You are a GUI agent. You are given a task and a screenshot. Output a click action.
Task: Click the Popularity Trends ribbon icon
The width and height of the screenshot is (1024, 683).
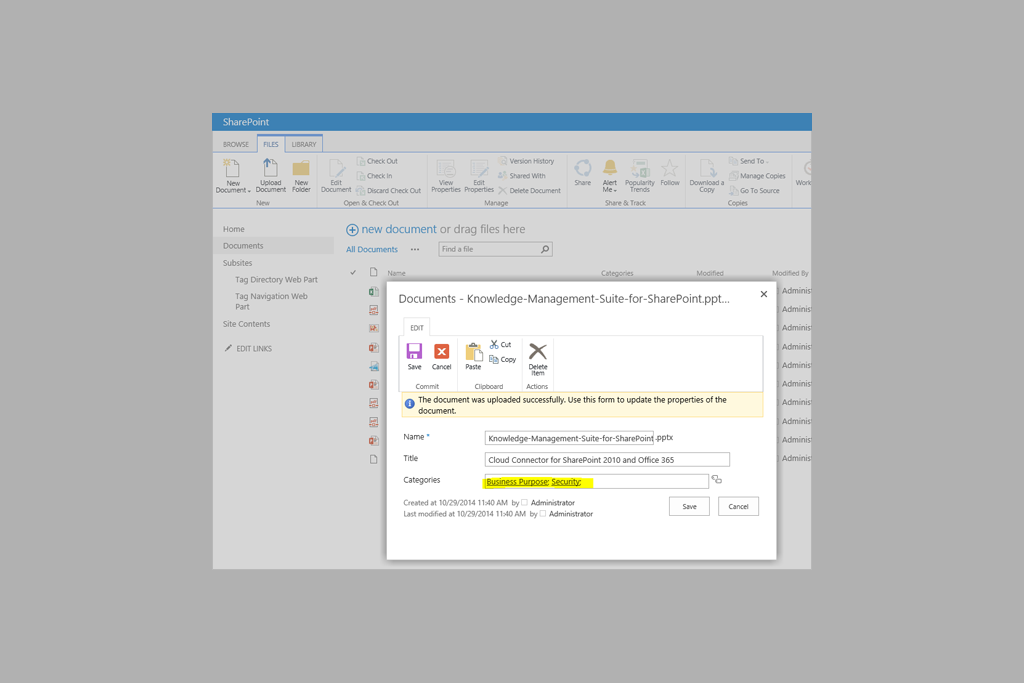[x=640, y=168]
